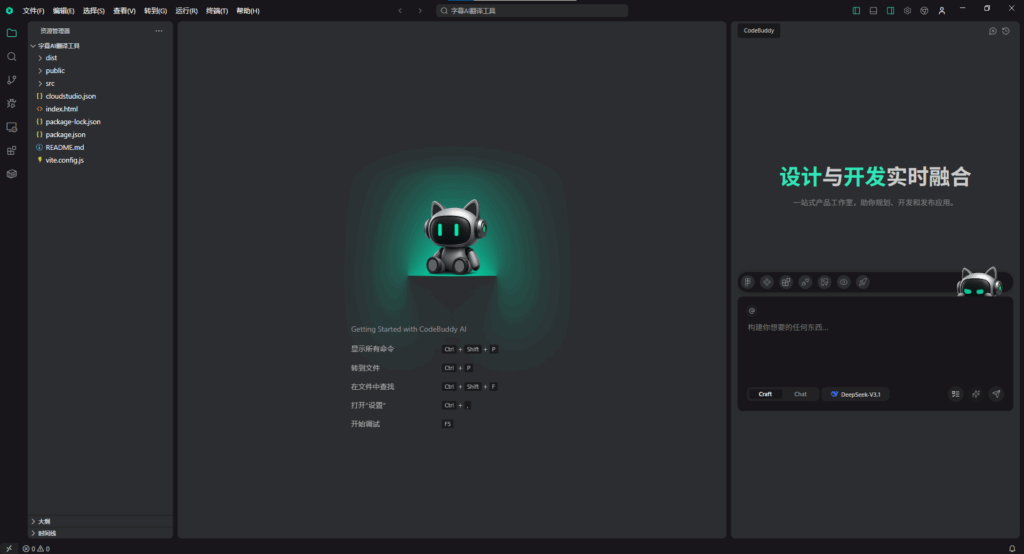Image resolution: width=1024 pixels, height=554 pixels.
Task: Click the errors and warnings status indicator
Action: 35,548
